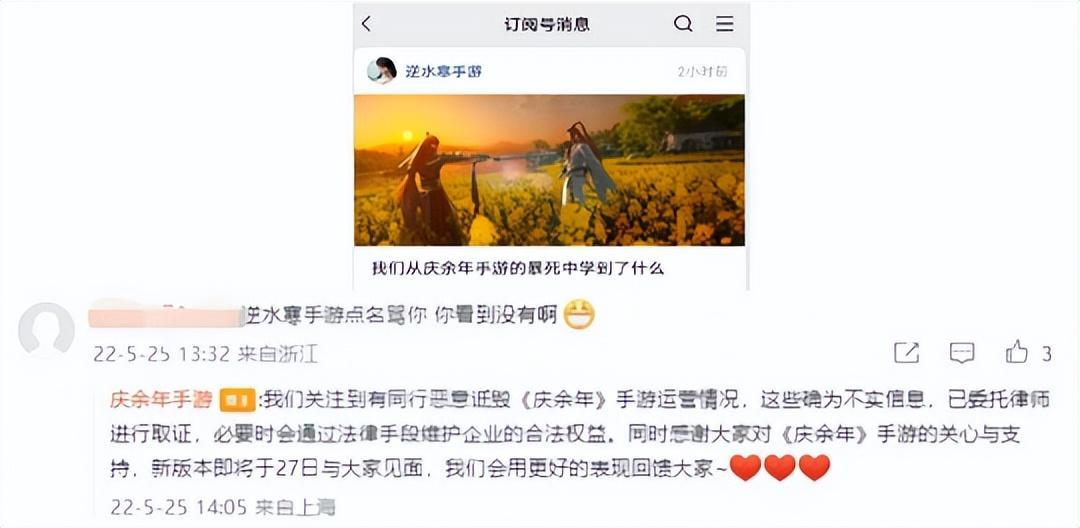Like the comment with the thumbs-up icon
This screenshot has width=1080, height=528.
(1017, 353)
